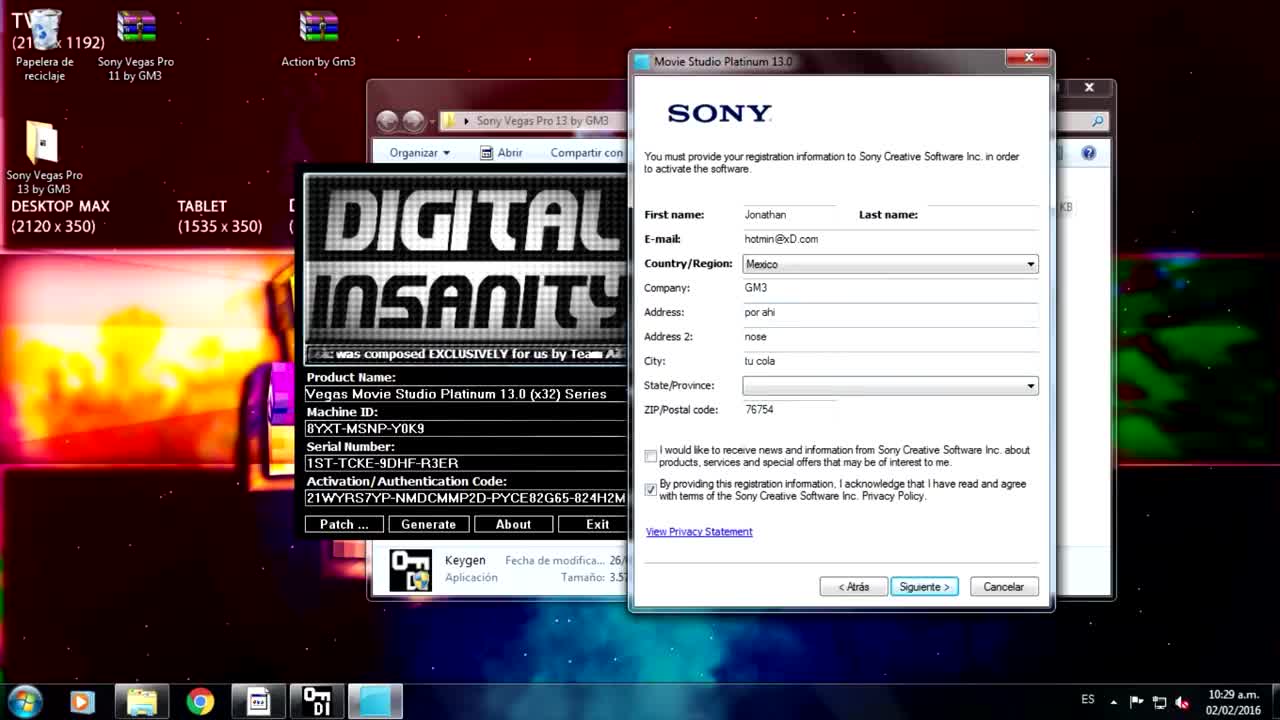The width and height of the screenshot is (1280, 720).
Task: Click the Keygen application file icon
Action: click(410, 569)
